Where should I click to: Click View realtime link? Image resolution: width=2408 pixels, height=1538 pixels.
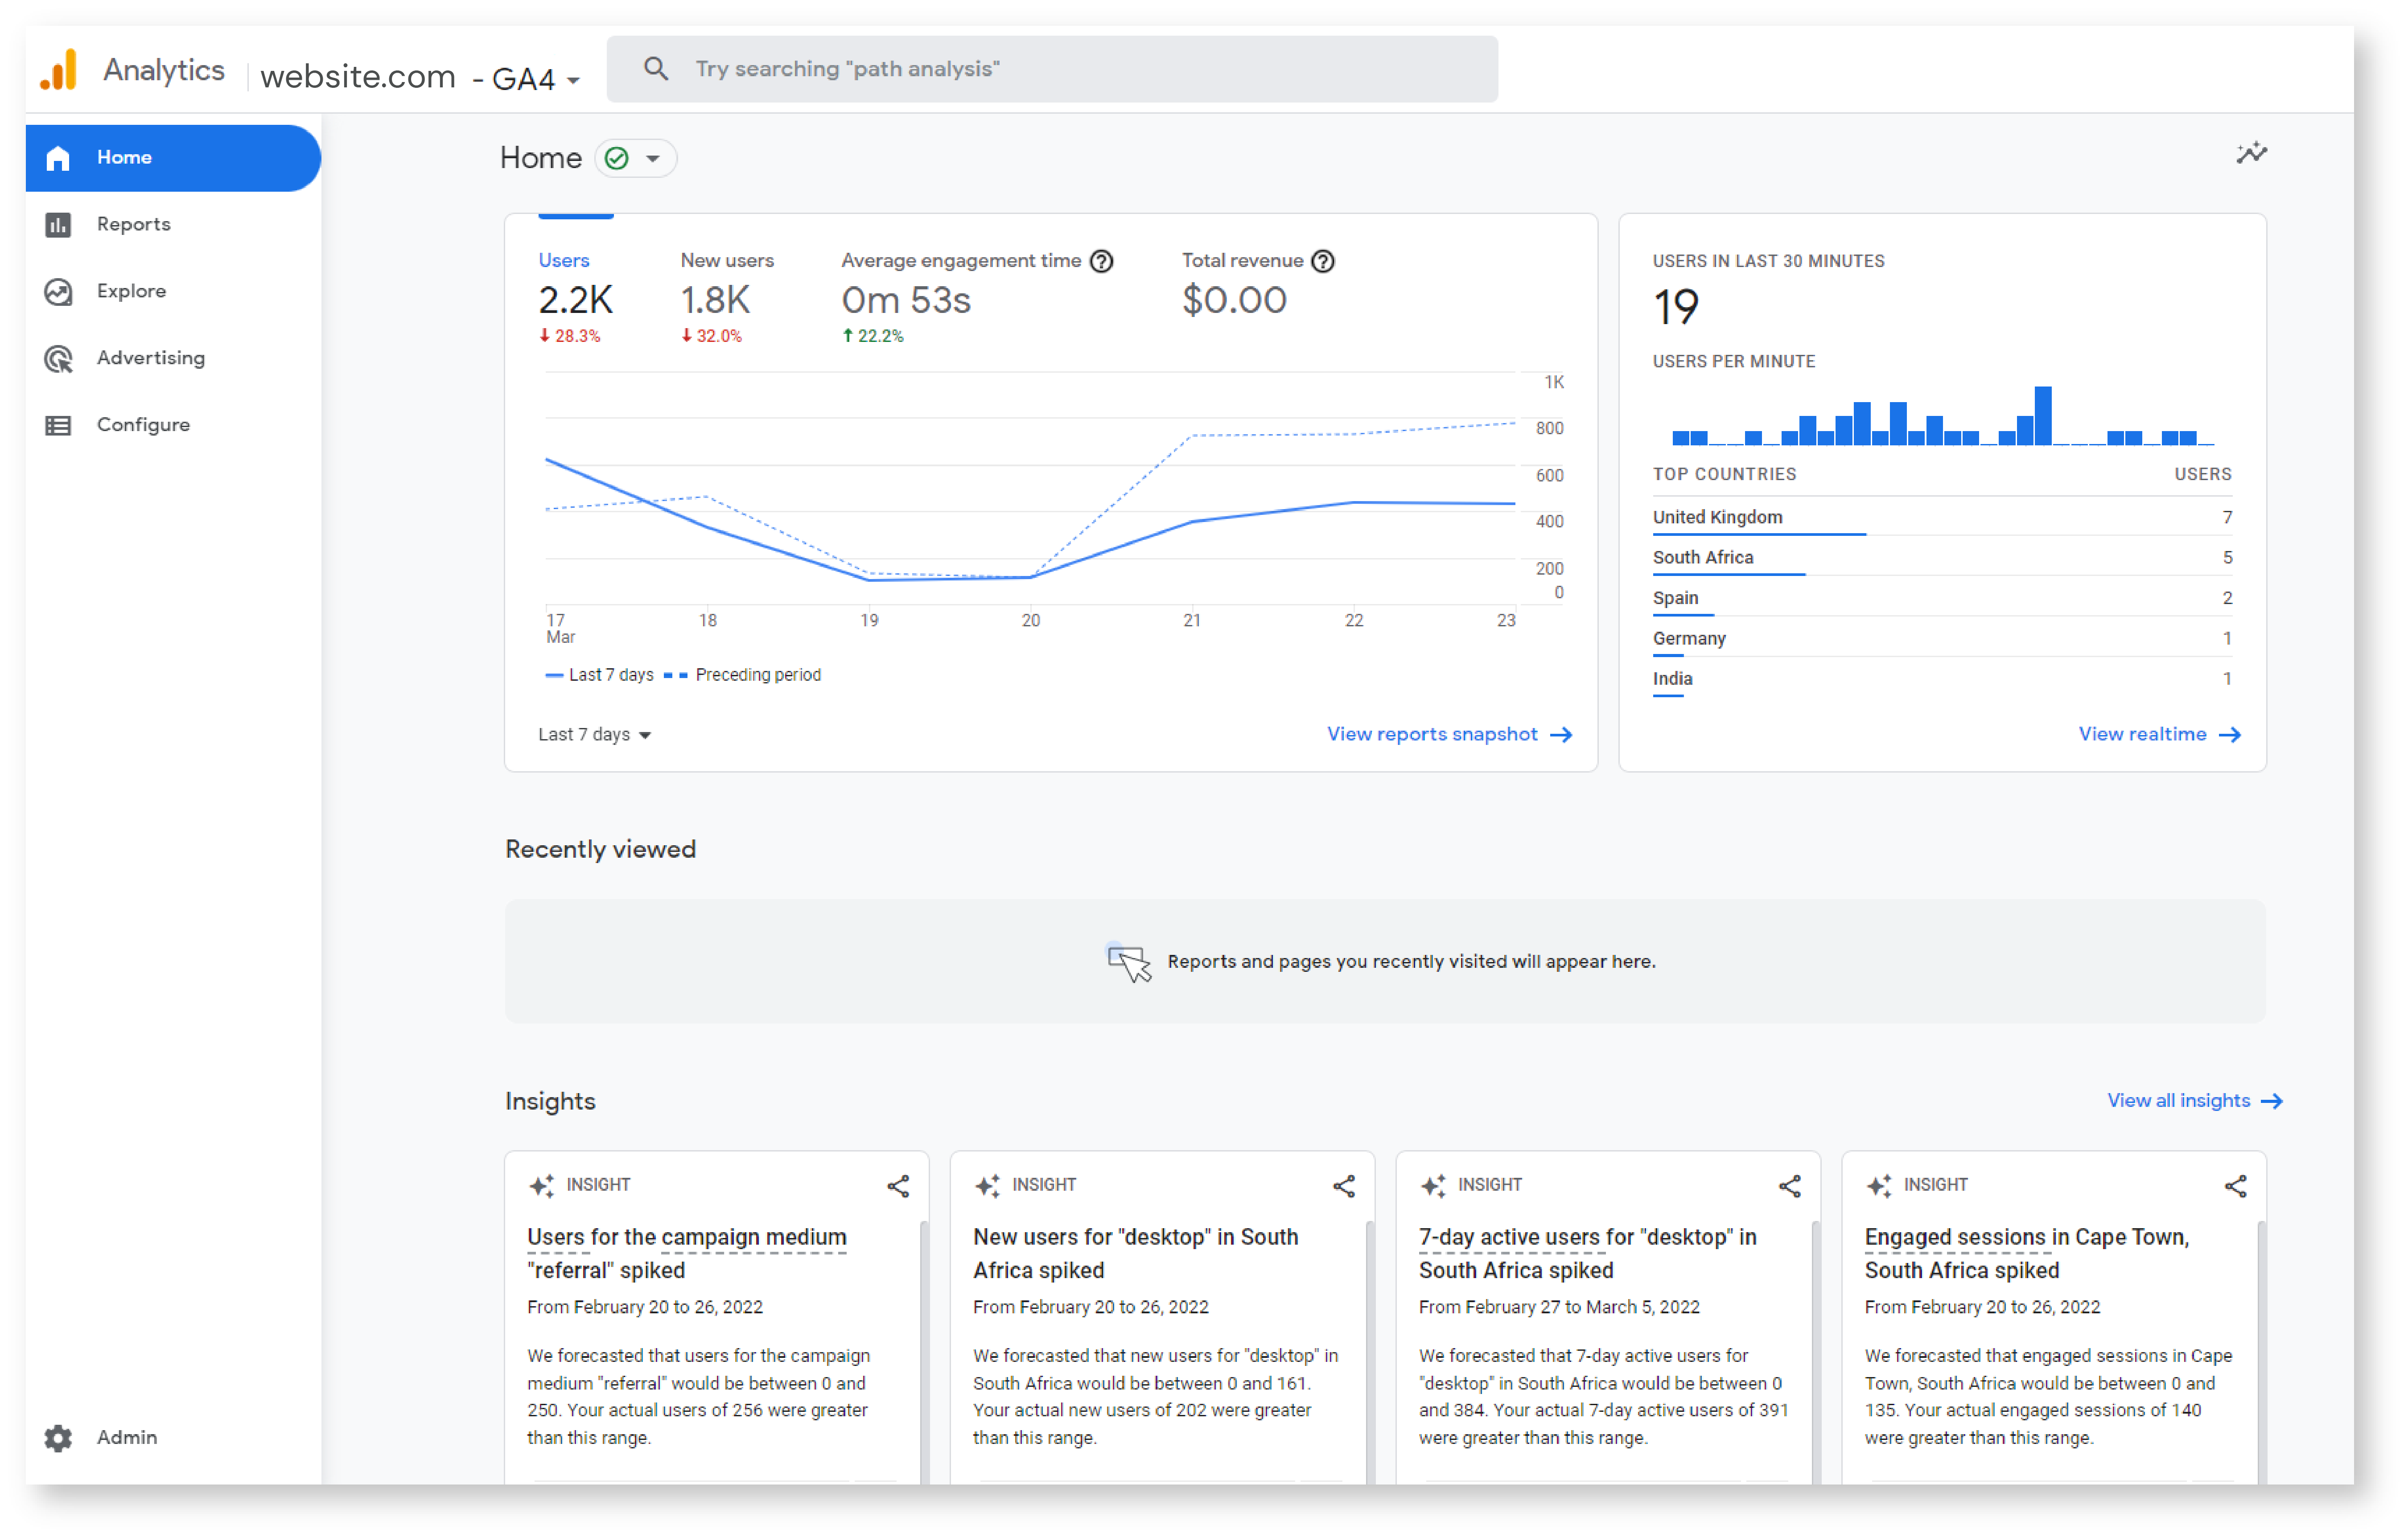(2159, 735)
